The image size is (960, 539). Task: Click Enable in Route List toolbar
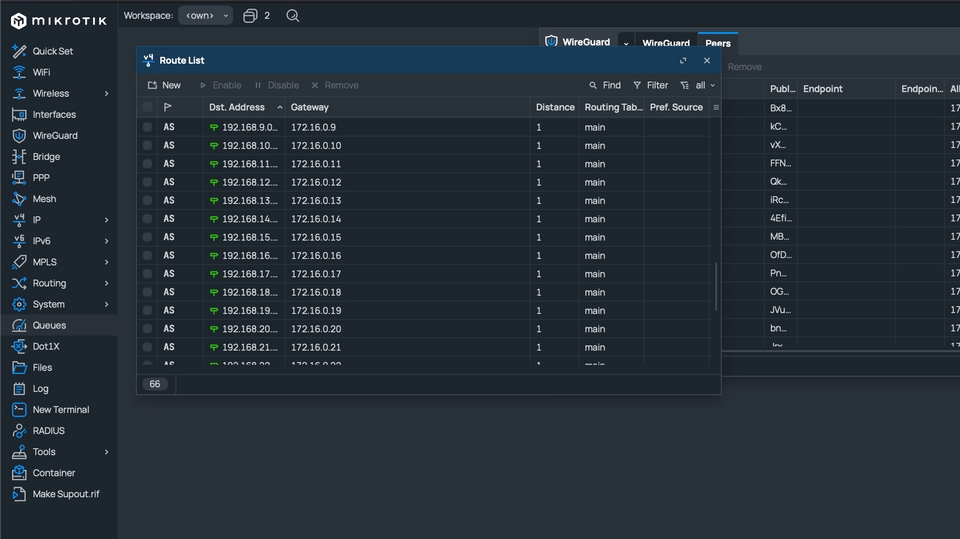click(220, 85)
